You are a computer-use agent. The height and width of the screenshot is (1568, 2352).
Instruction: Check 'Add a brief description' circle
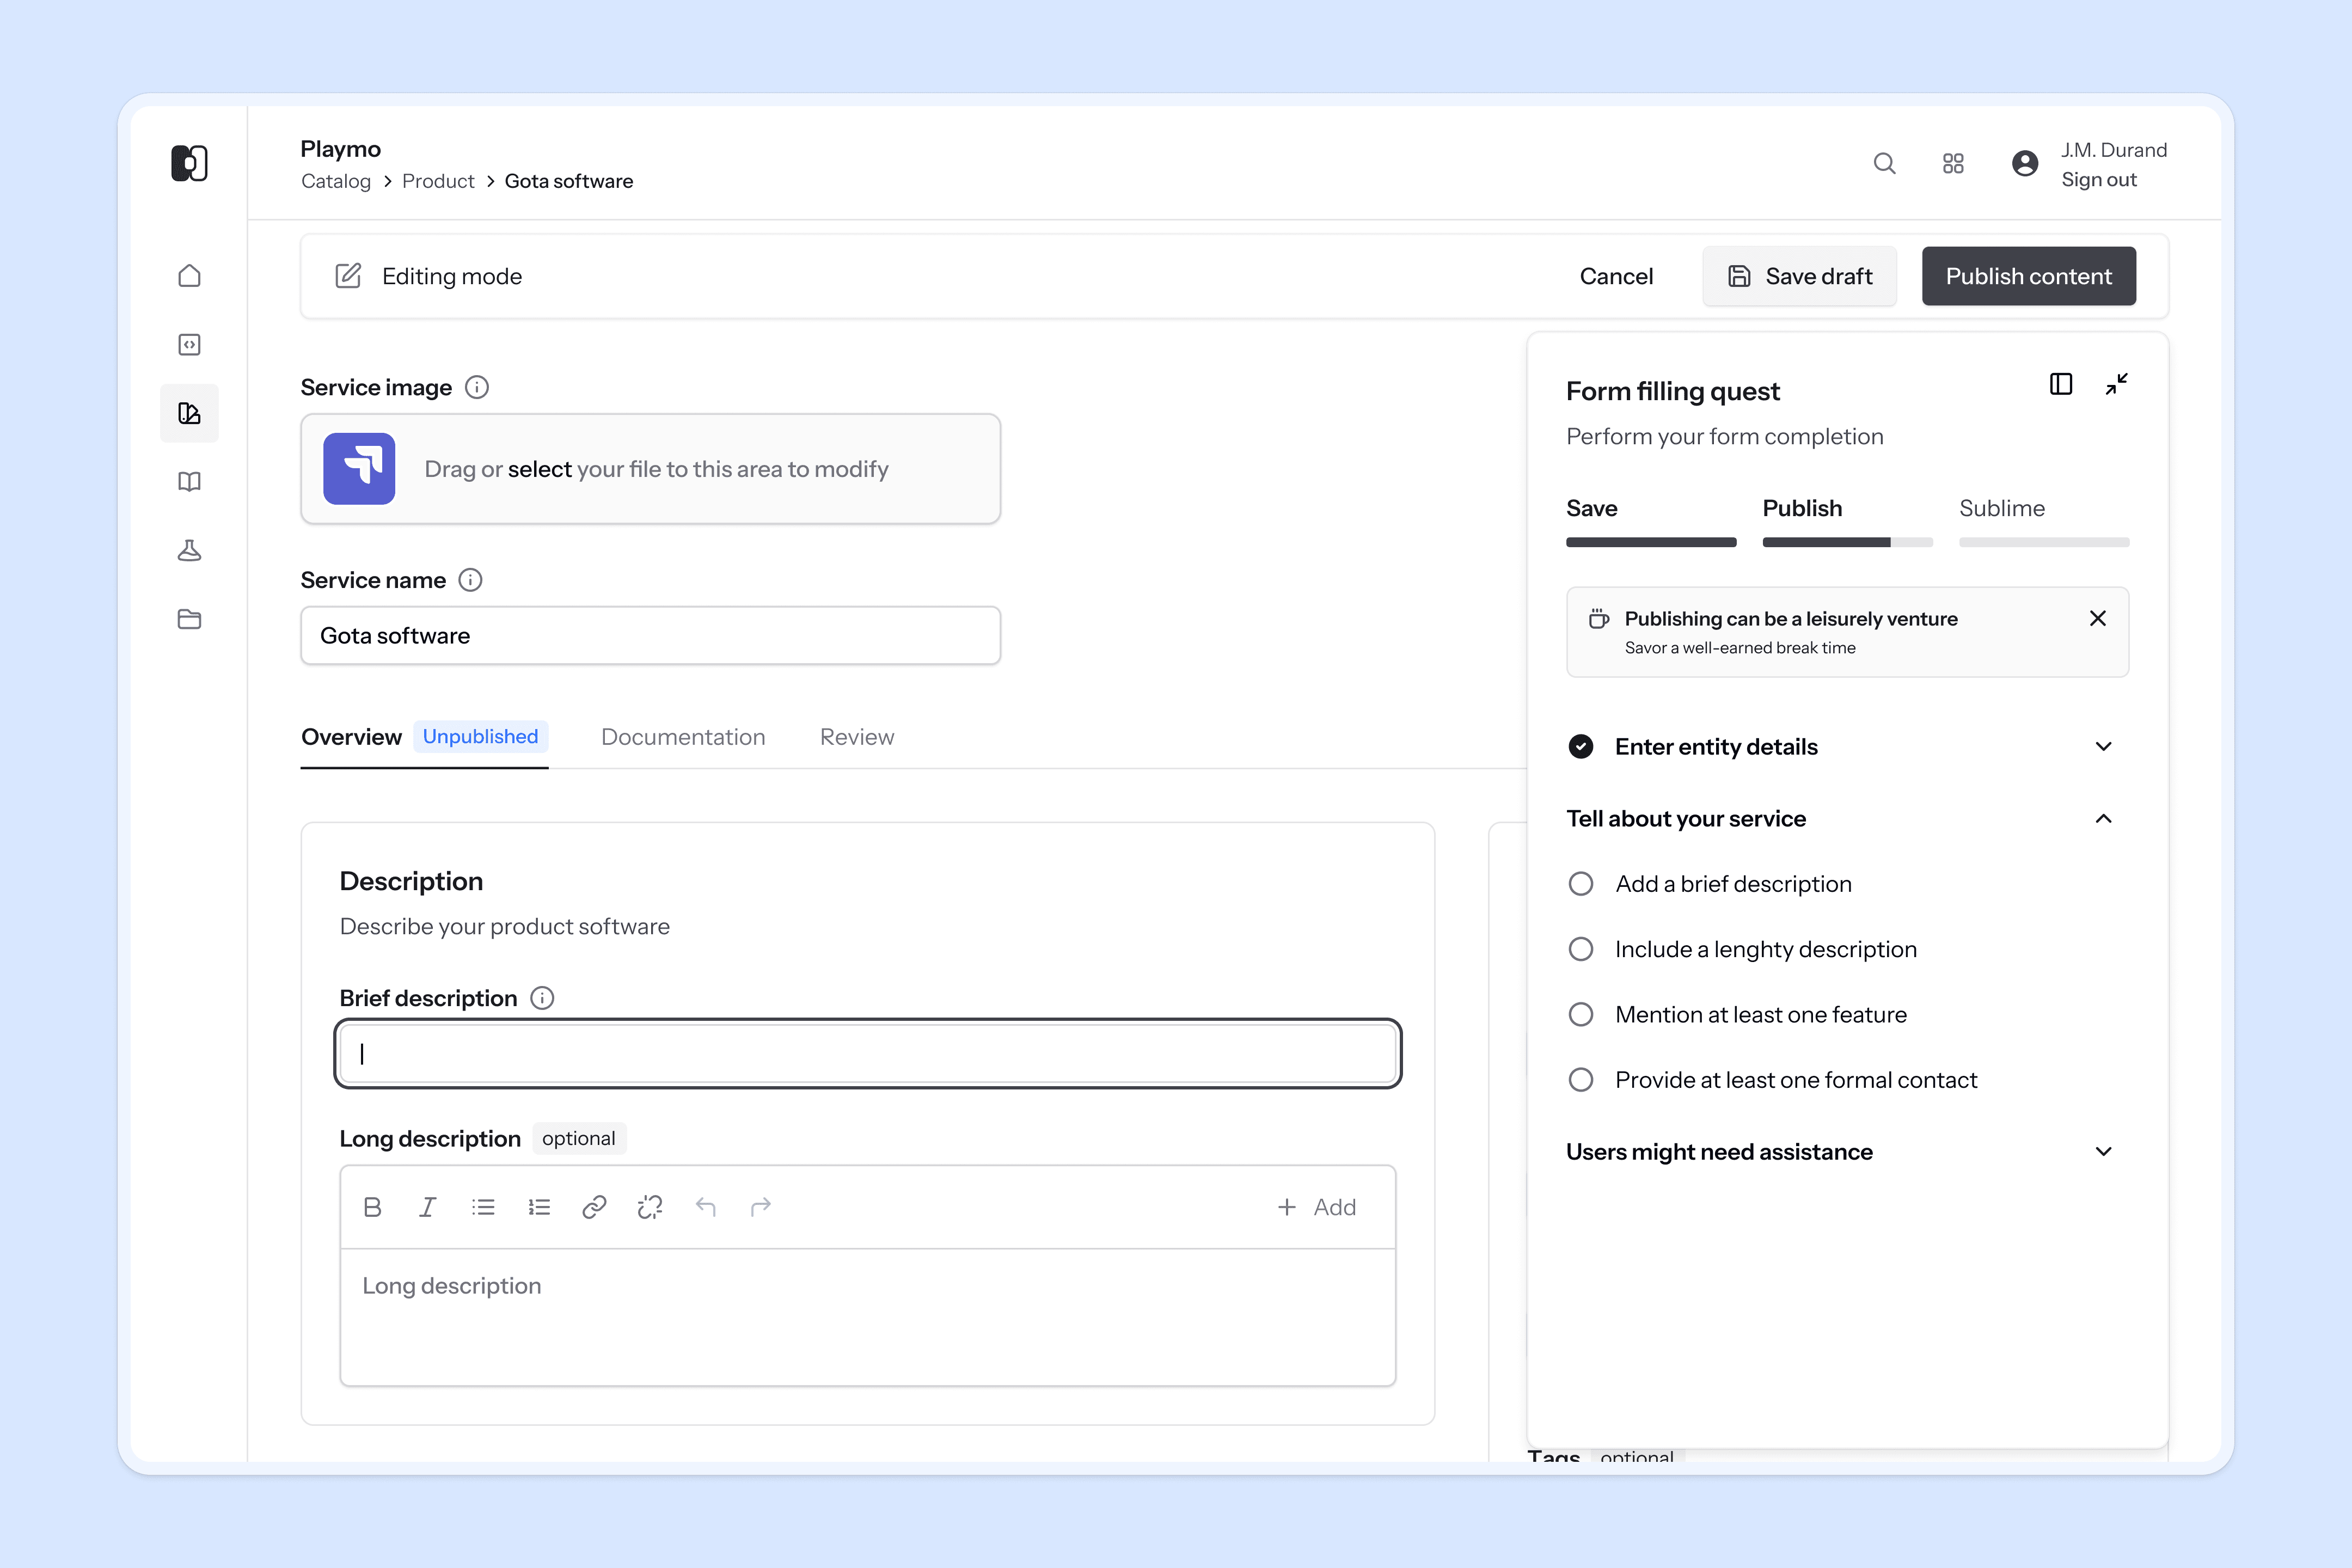point(1581,884)
